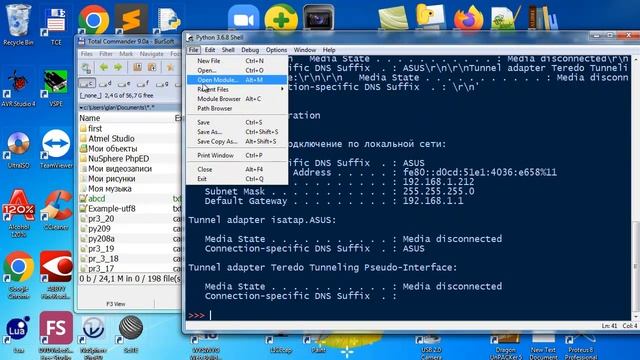
Task: Open the Help menu in Python Shell
Action: click(x=329, y=50)
